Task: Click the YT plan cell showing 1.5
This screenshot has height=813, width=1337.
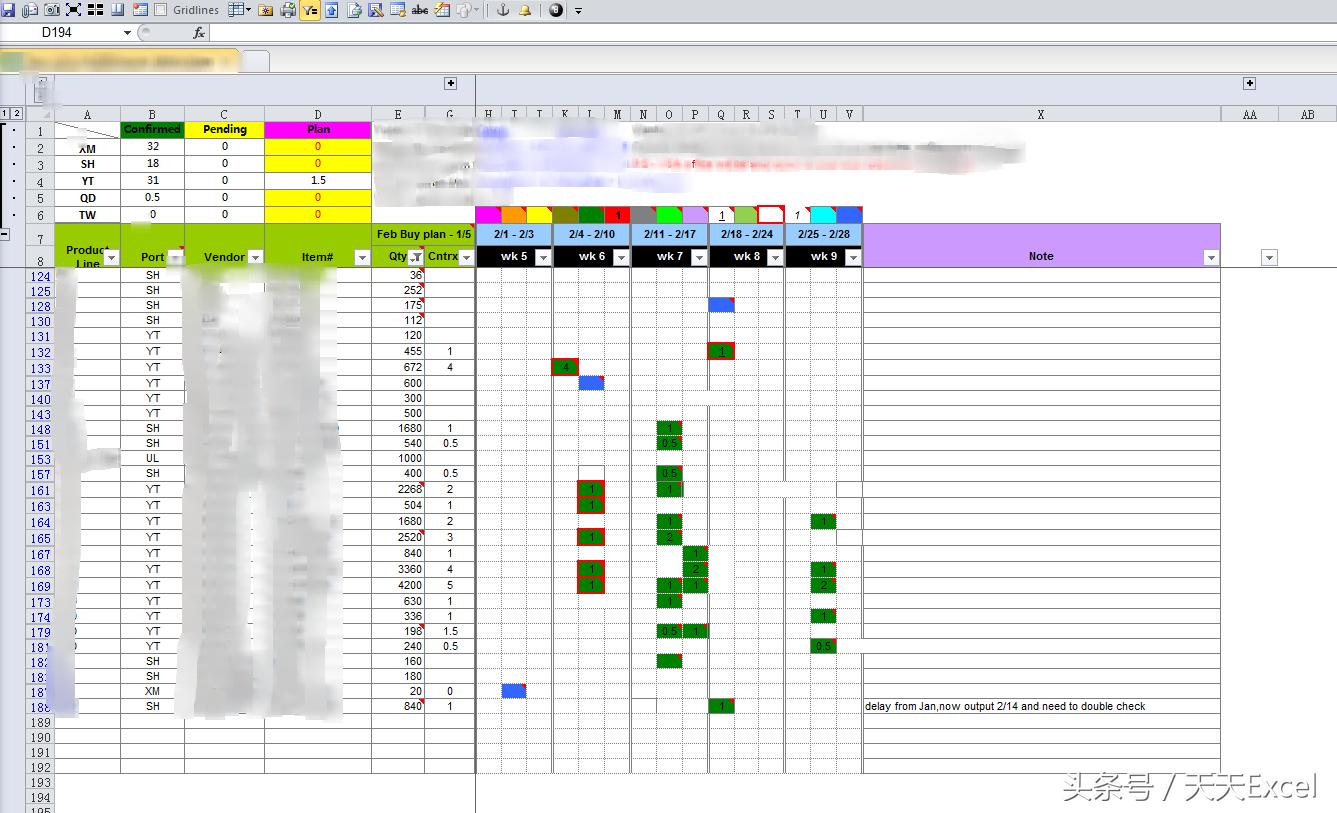Action: coord(318,180)
